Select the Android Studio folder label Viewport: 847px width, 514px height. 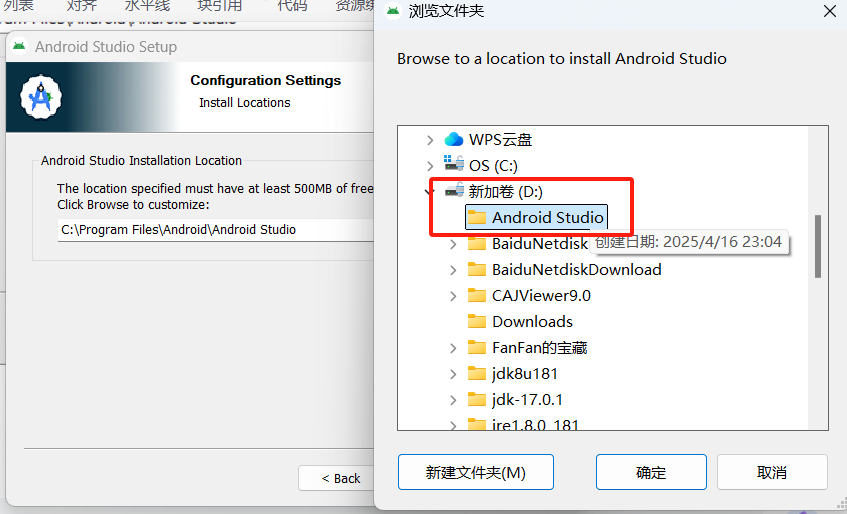coord(548,217)
